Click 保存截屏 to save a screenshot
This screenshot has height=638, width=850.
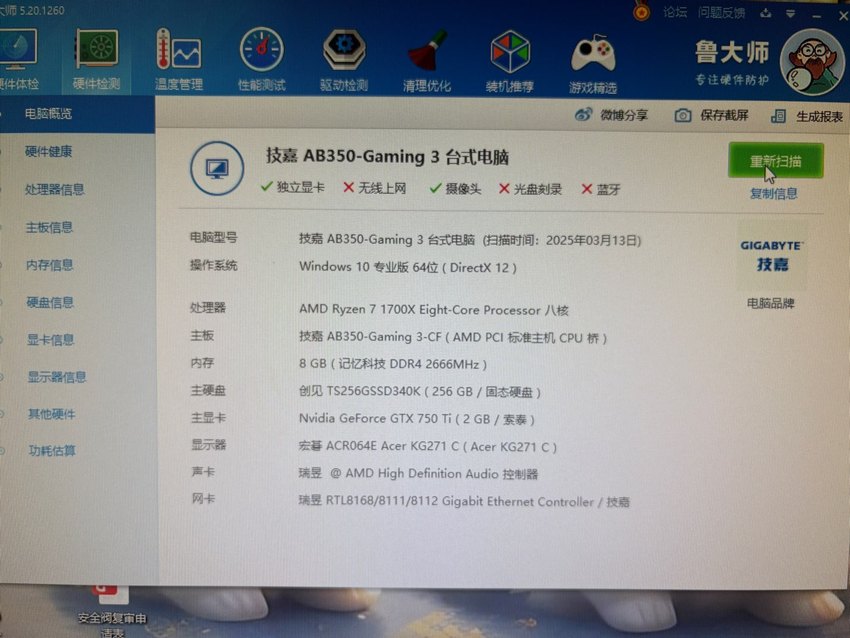(711, 115)
